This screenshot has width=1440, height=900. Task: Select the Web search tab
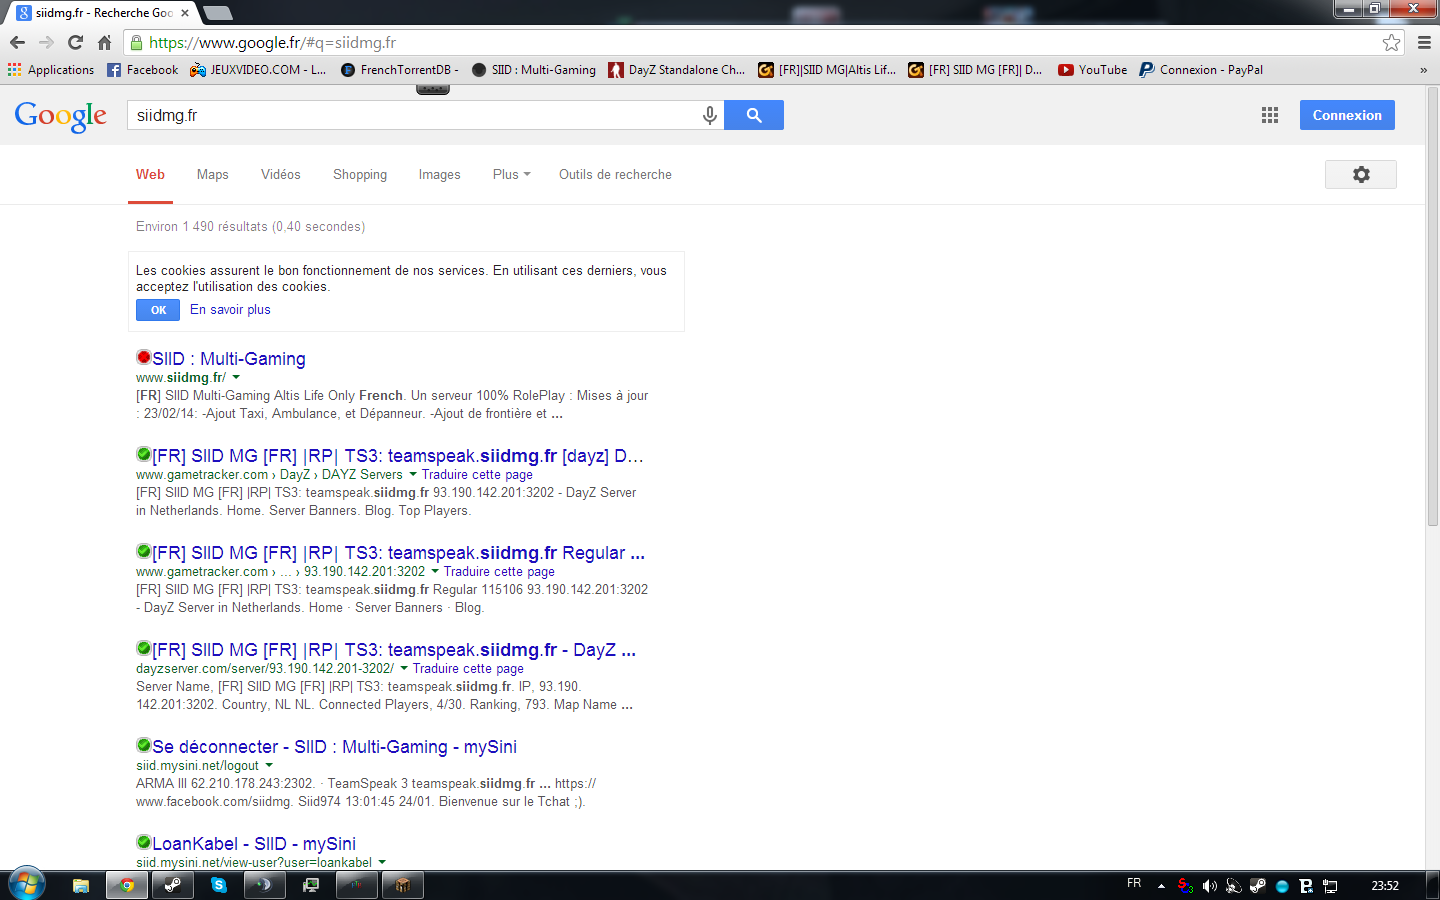(x=150, y=174)
